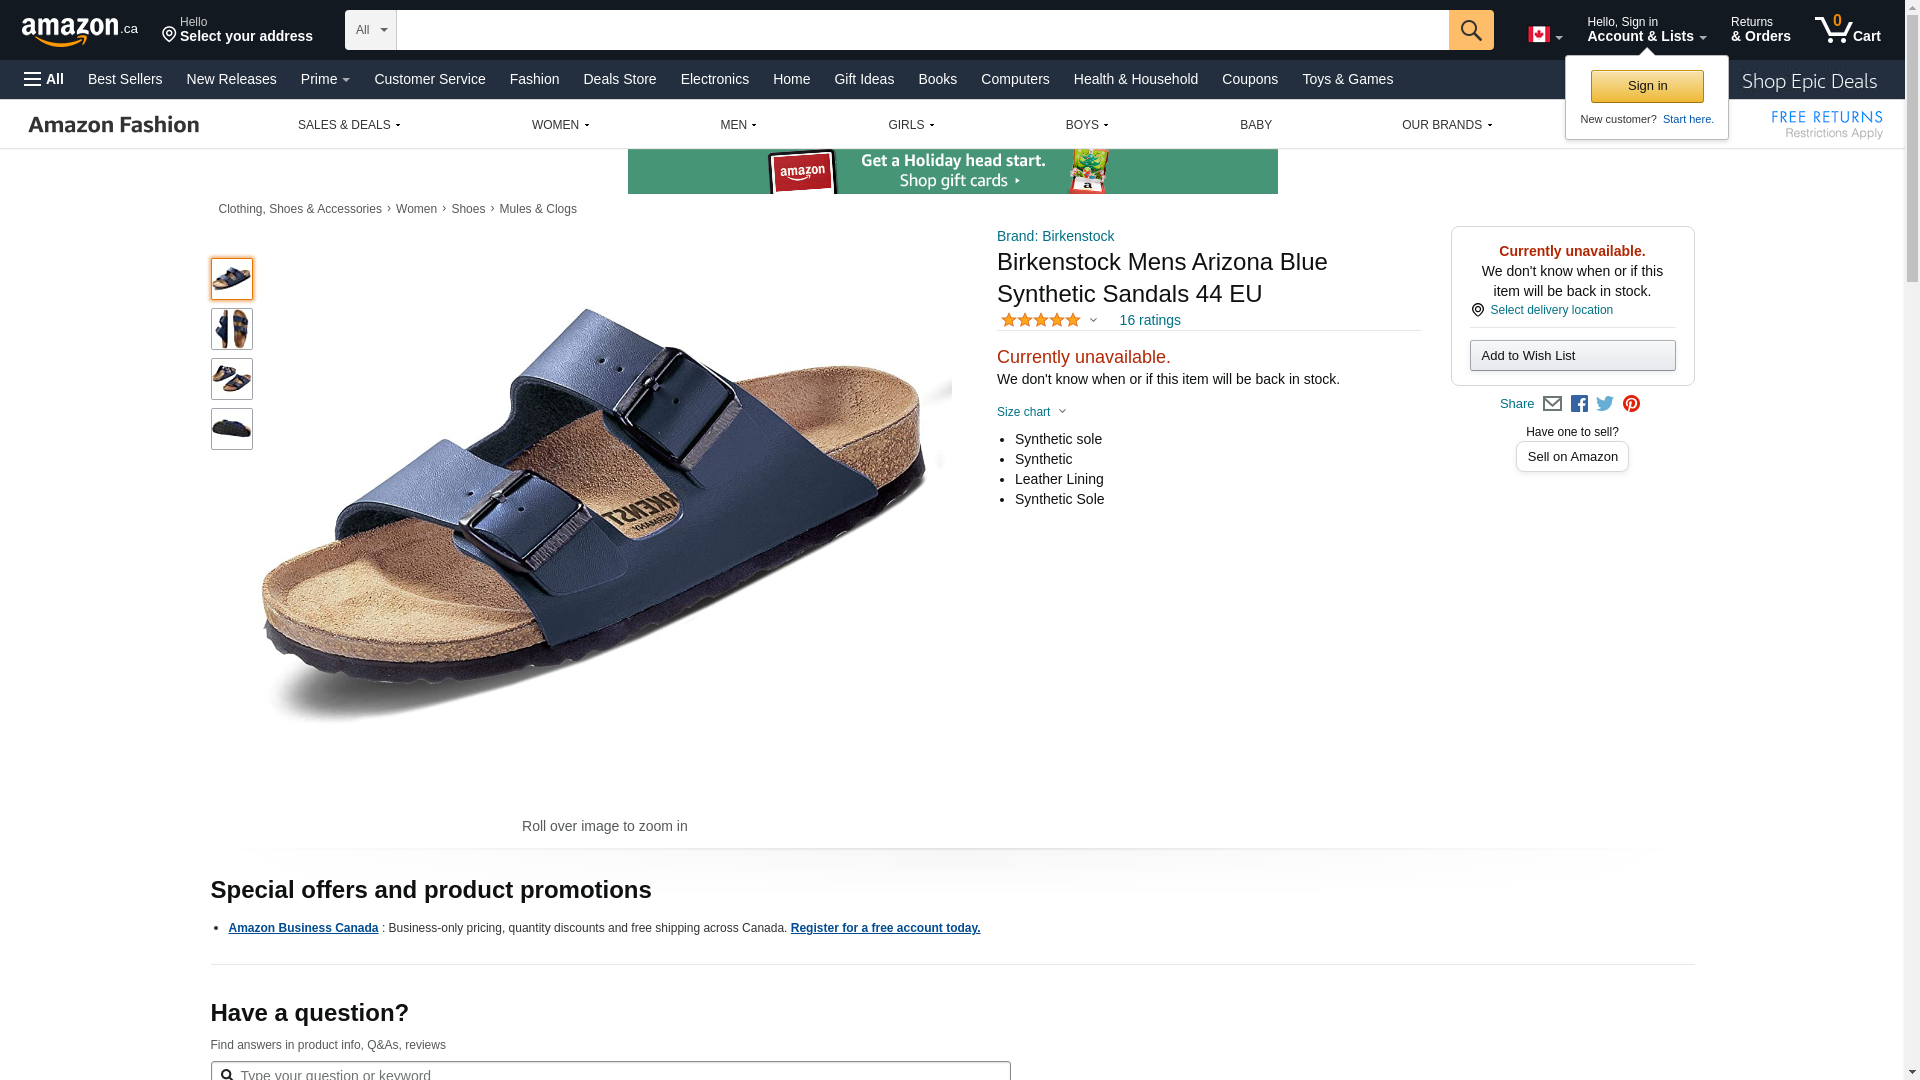Open the All hamburger menu
Screen dimensions: 1920x1080
click(44, 79)
